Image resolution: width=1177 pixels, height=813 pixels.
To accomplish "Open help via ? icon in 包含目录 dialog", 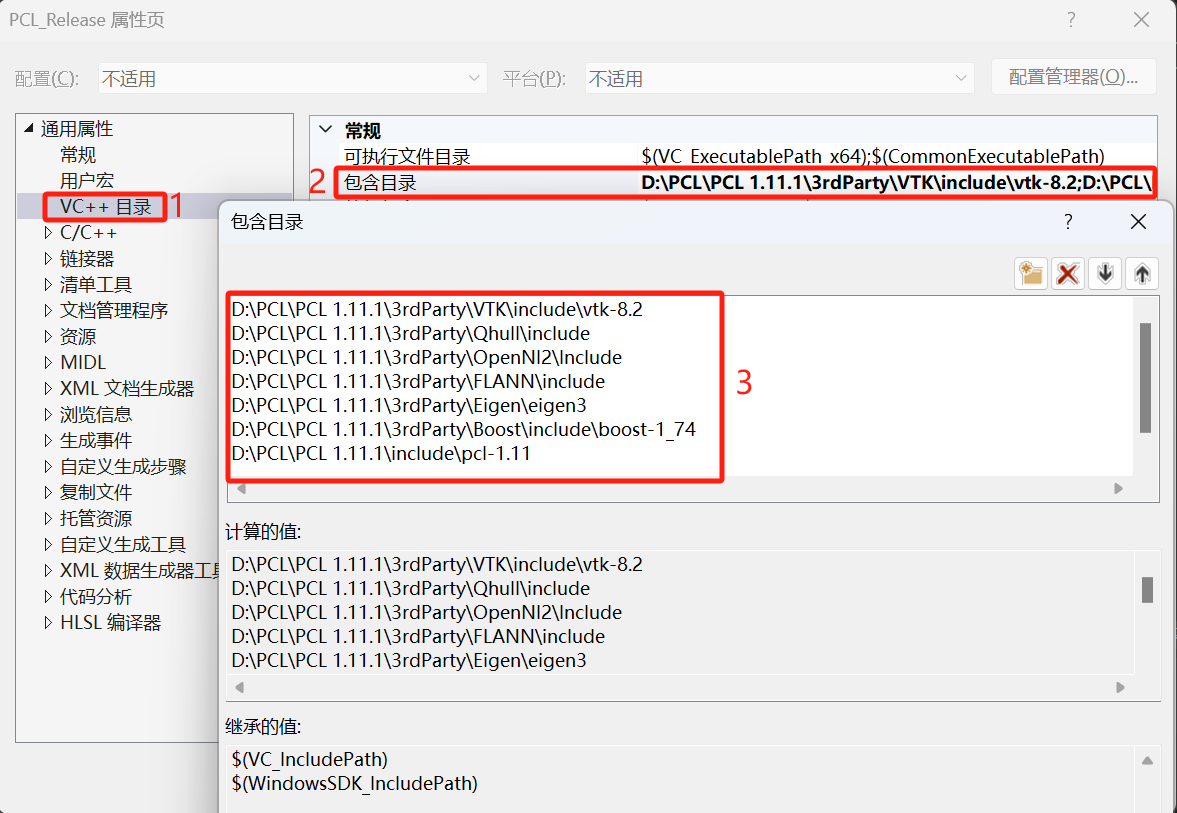I will 1068,222.
